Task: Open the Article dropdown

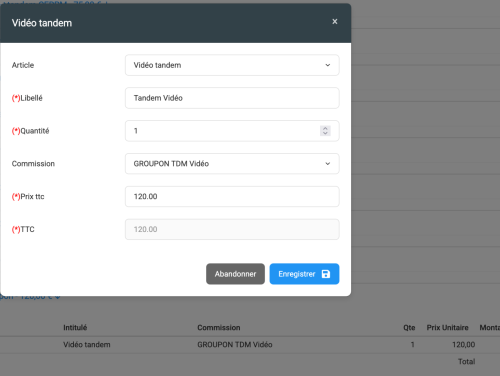Action: (232, 65)
